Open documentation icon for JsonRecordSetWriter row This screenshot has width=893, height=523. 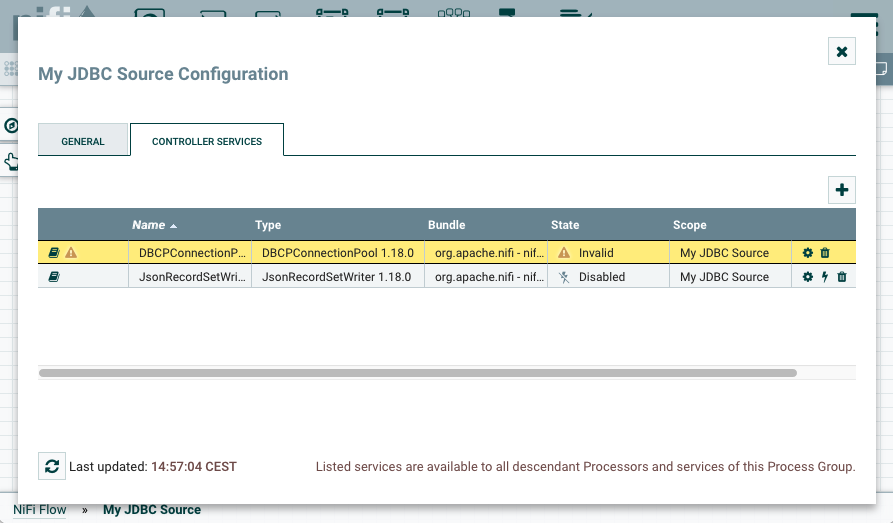pos(54,277)
